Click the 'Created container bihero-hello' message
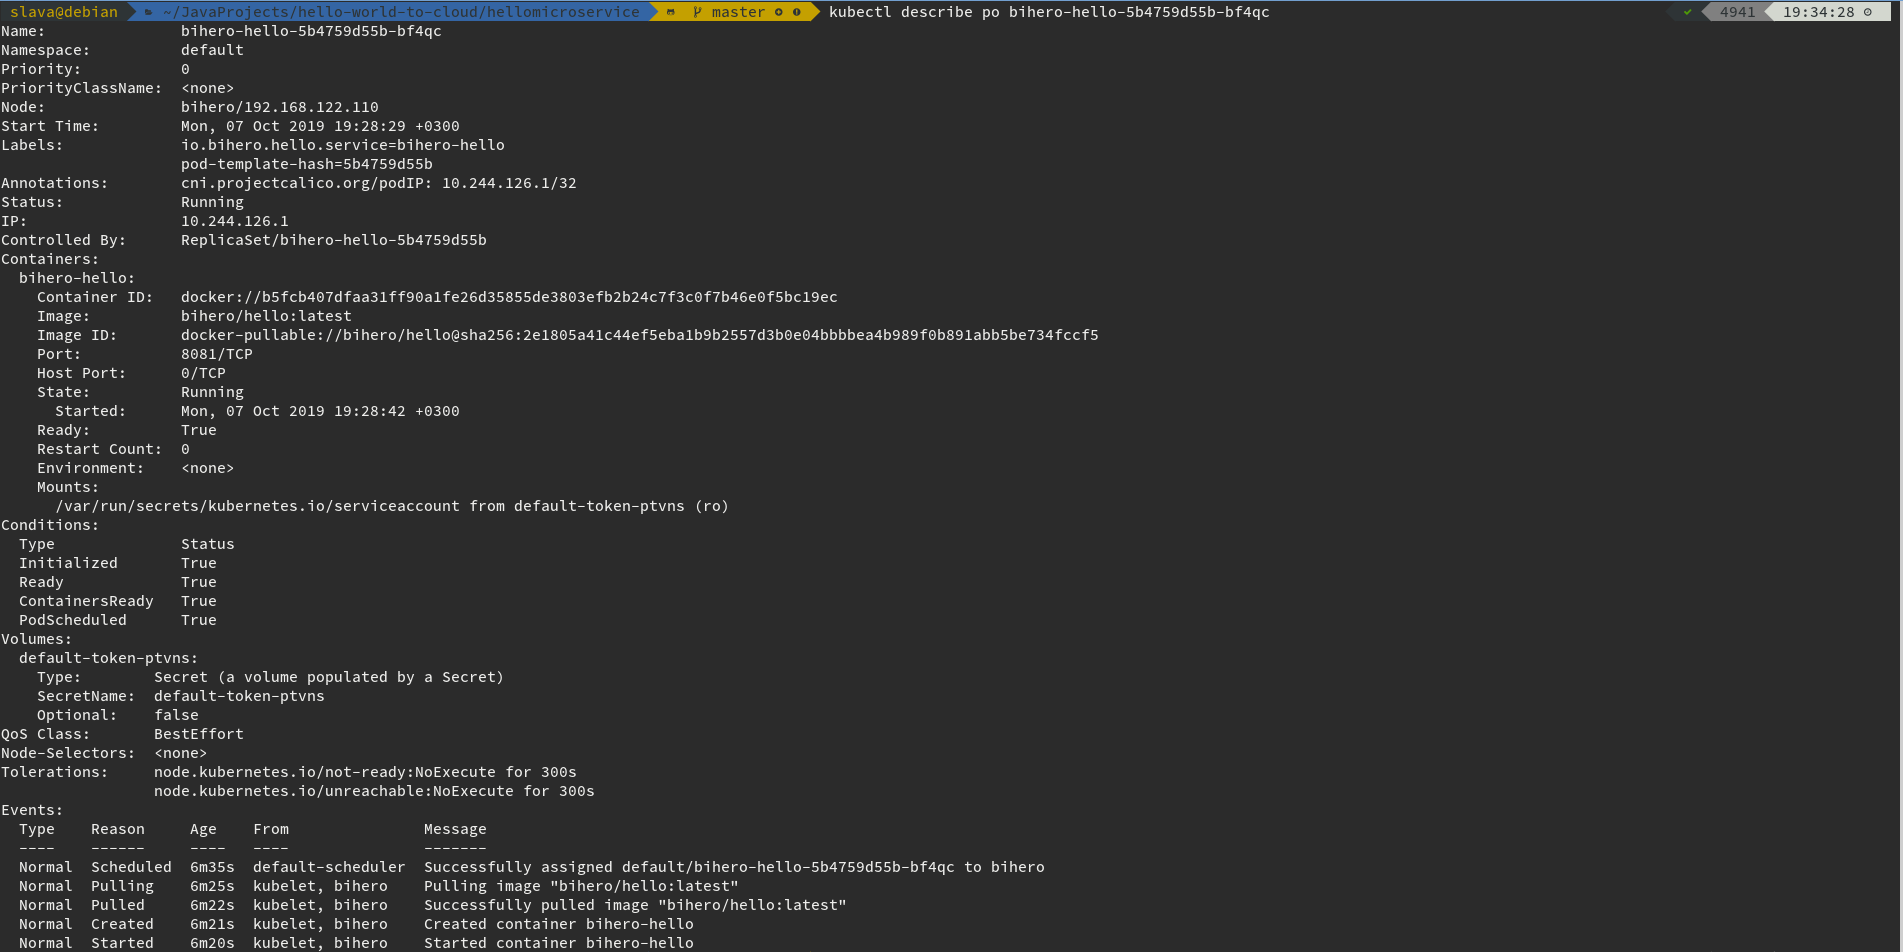The image size is (1903, 952). [x=559, y=924]
